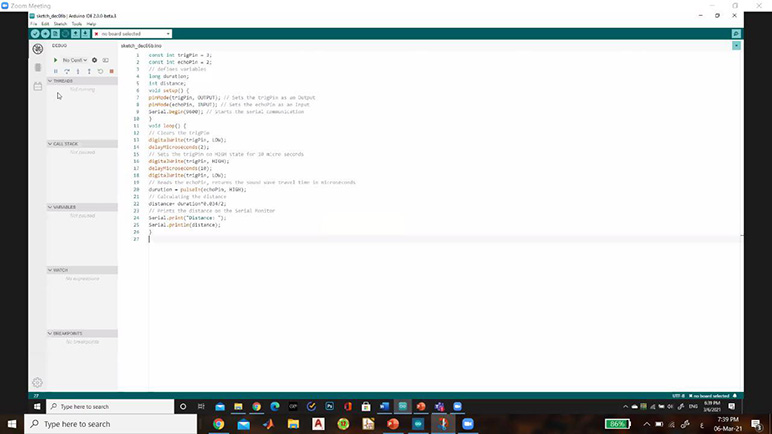Viewport: 772px width, 434px height.
Task: Open Microsoft Edge on the inner taskbar
Action: (275, 406)
